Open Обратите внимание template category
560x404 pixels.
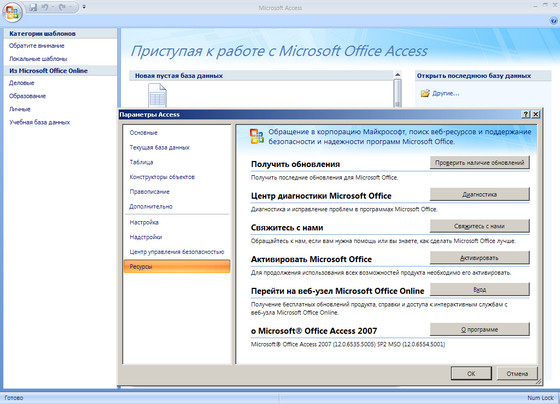point(36,46)
